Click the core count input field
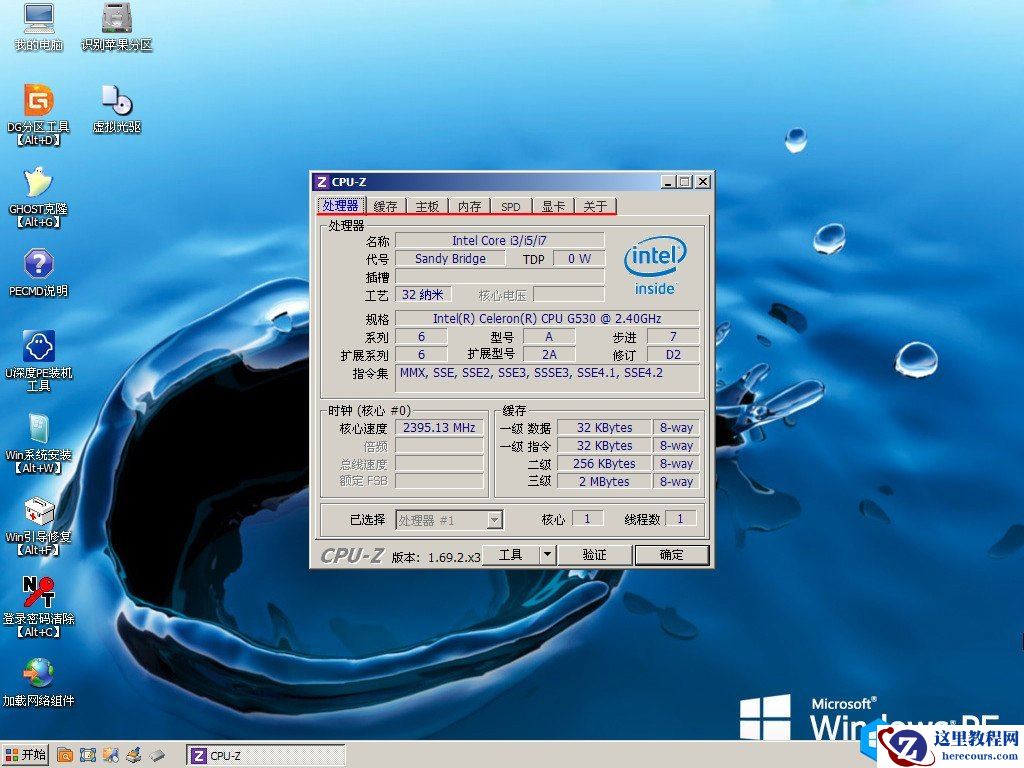Viewport: 1024px width, 768px height. click(x=588, y=517)
